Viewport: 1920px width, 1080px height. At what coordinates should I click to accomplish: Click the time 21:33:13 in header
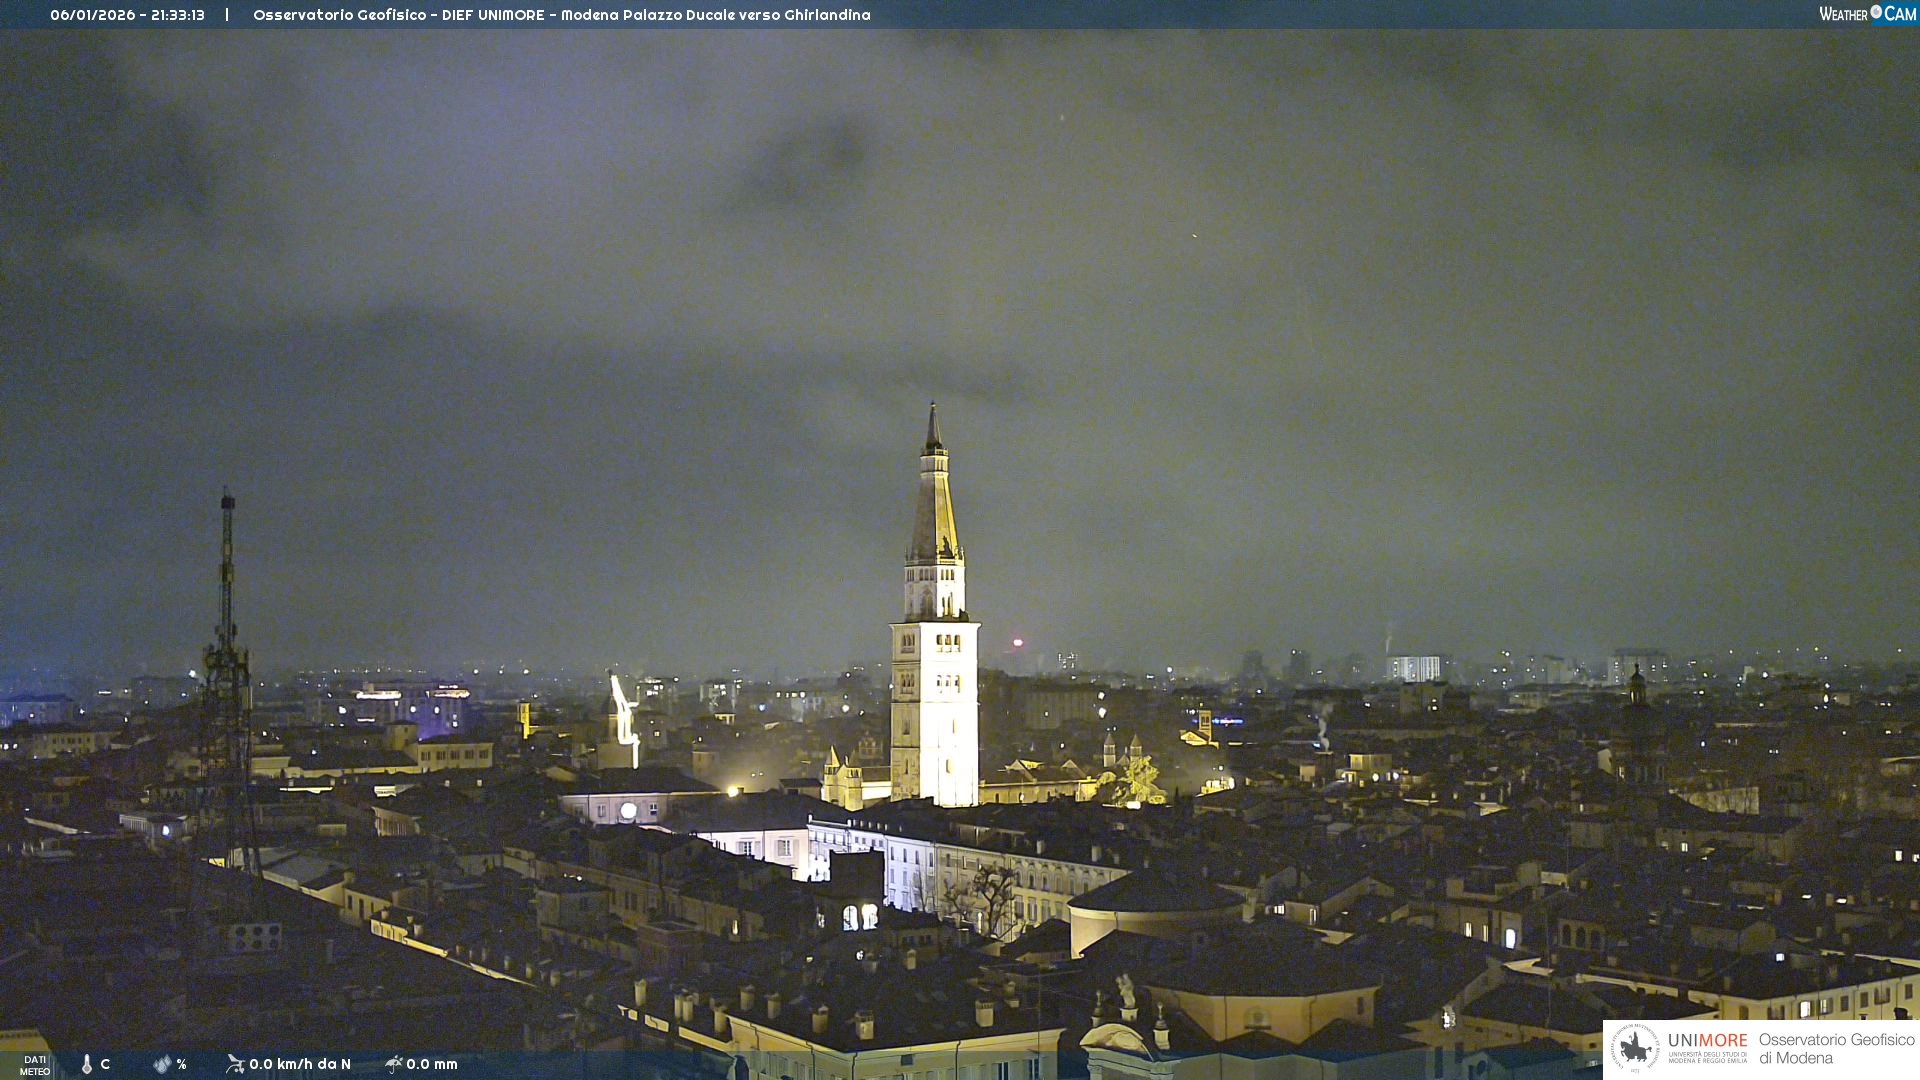pos(178,15)
